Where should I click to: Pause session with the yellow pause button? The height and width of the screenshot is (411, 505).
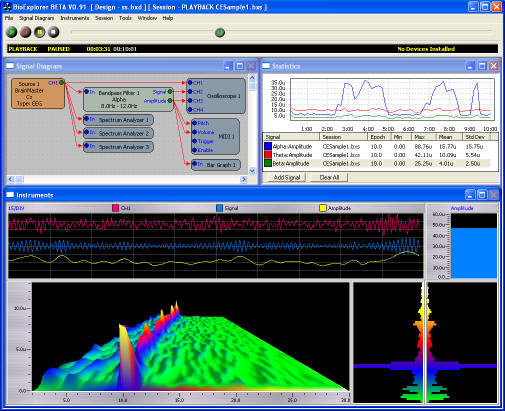[40, 32]
